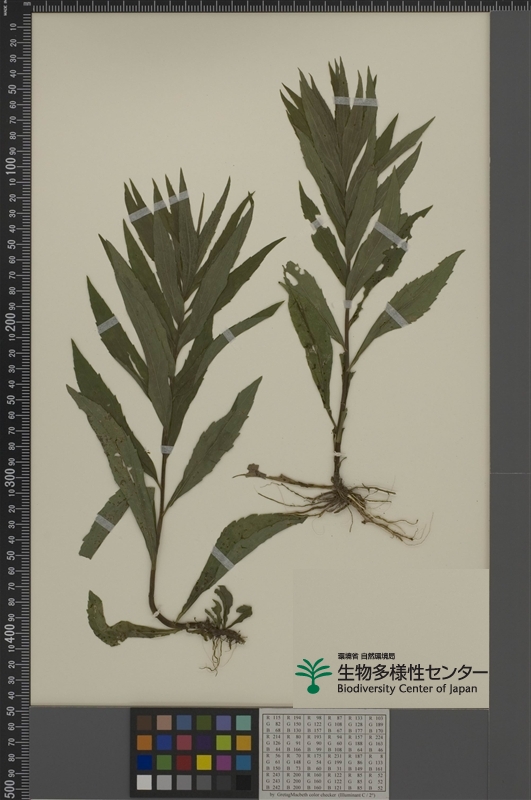Screen dimensions: 531x800
Task: Select the cyan swatch next to magenta
Action: 243,762
